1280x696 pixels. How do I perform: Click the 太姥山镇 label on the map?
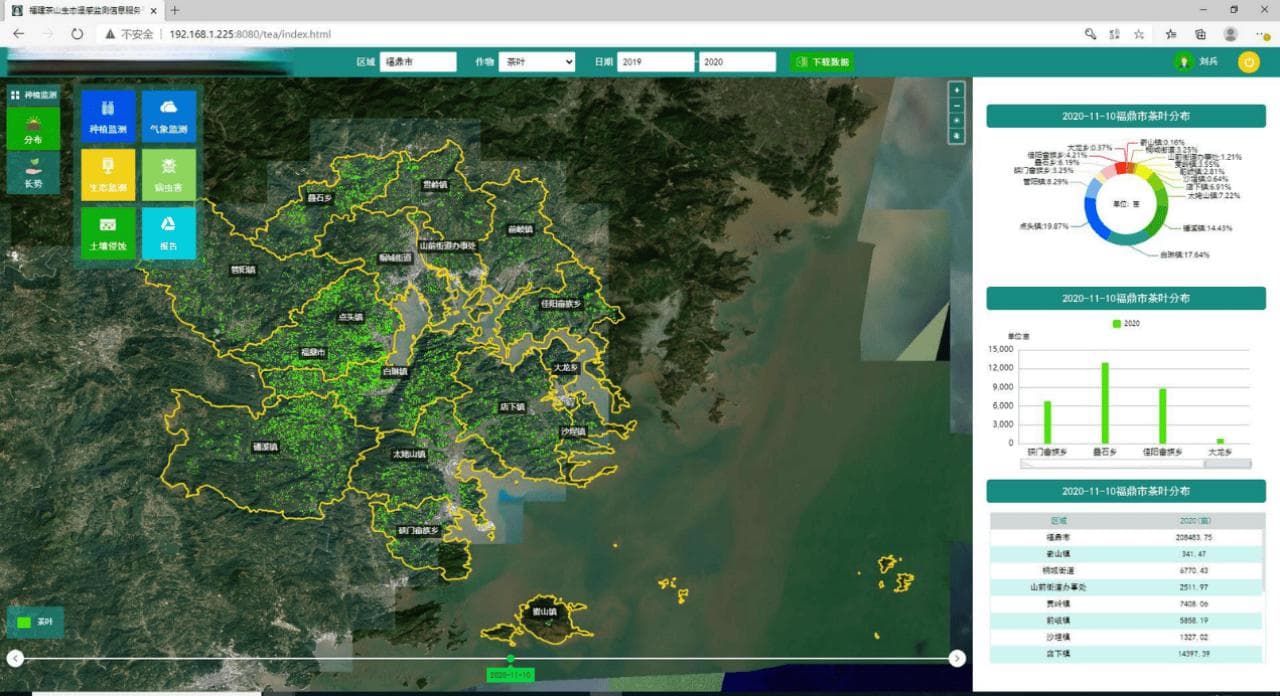pyautogui.click(x=409, y=454)
